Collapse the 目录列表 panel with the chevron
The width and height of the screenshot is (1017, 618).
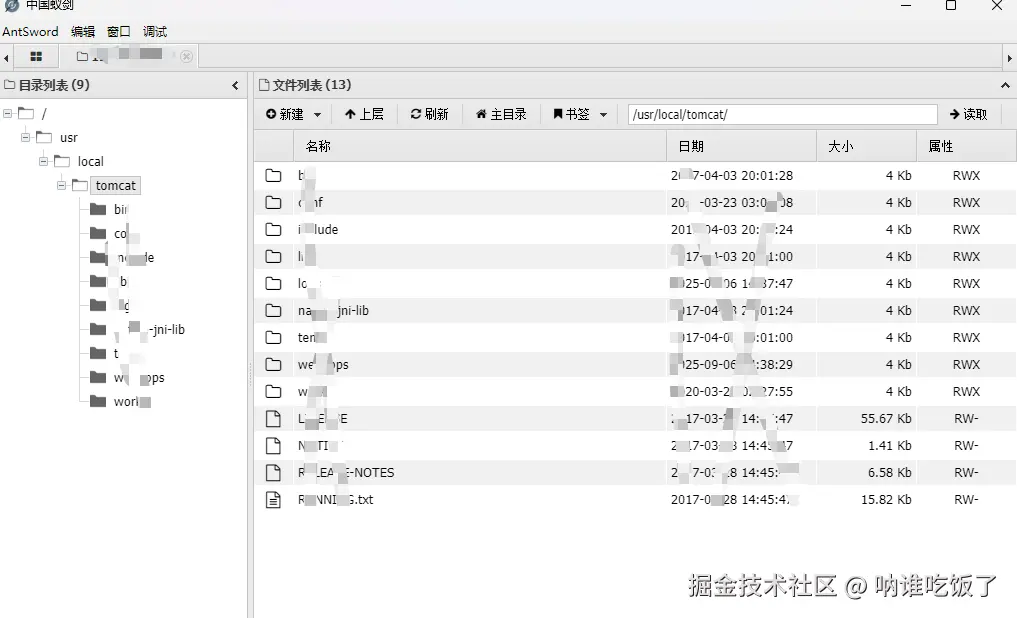(235, 86)
